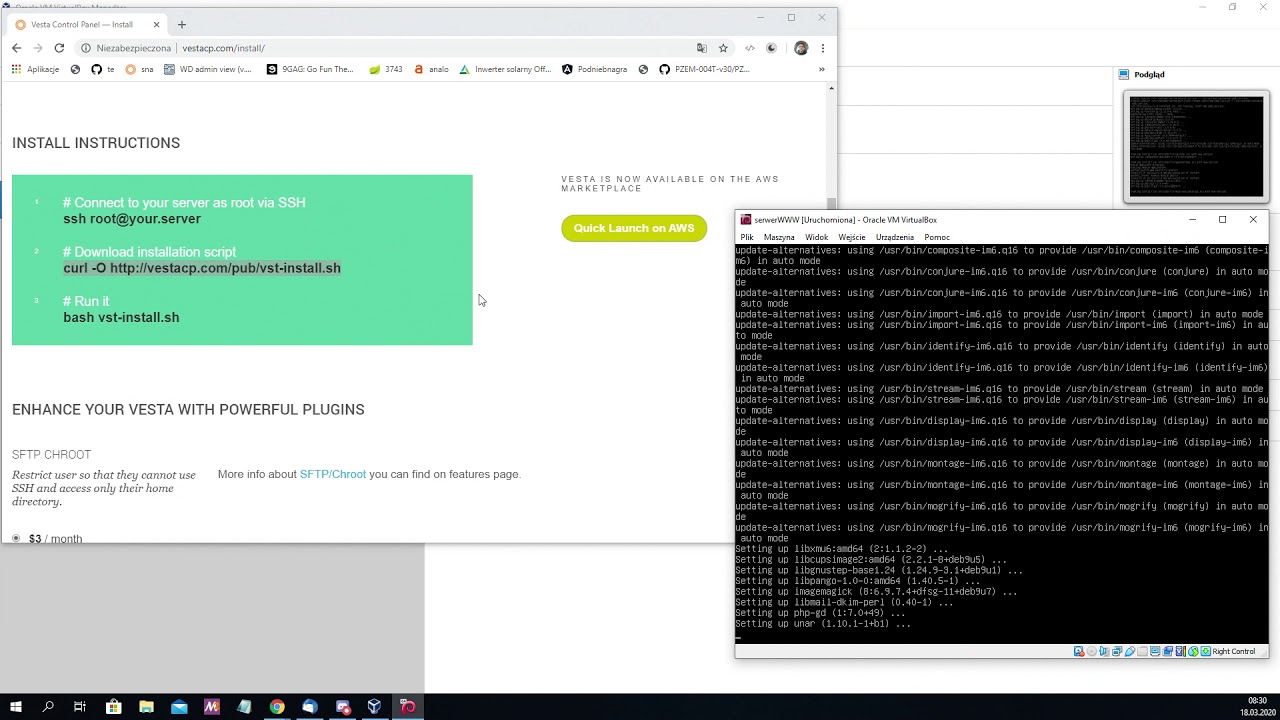
Task: Click VirtualBox shared folders status icon
Action: coord(1142,651)
